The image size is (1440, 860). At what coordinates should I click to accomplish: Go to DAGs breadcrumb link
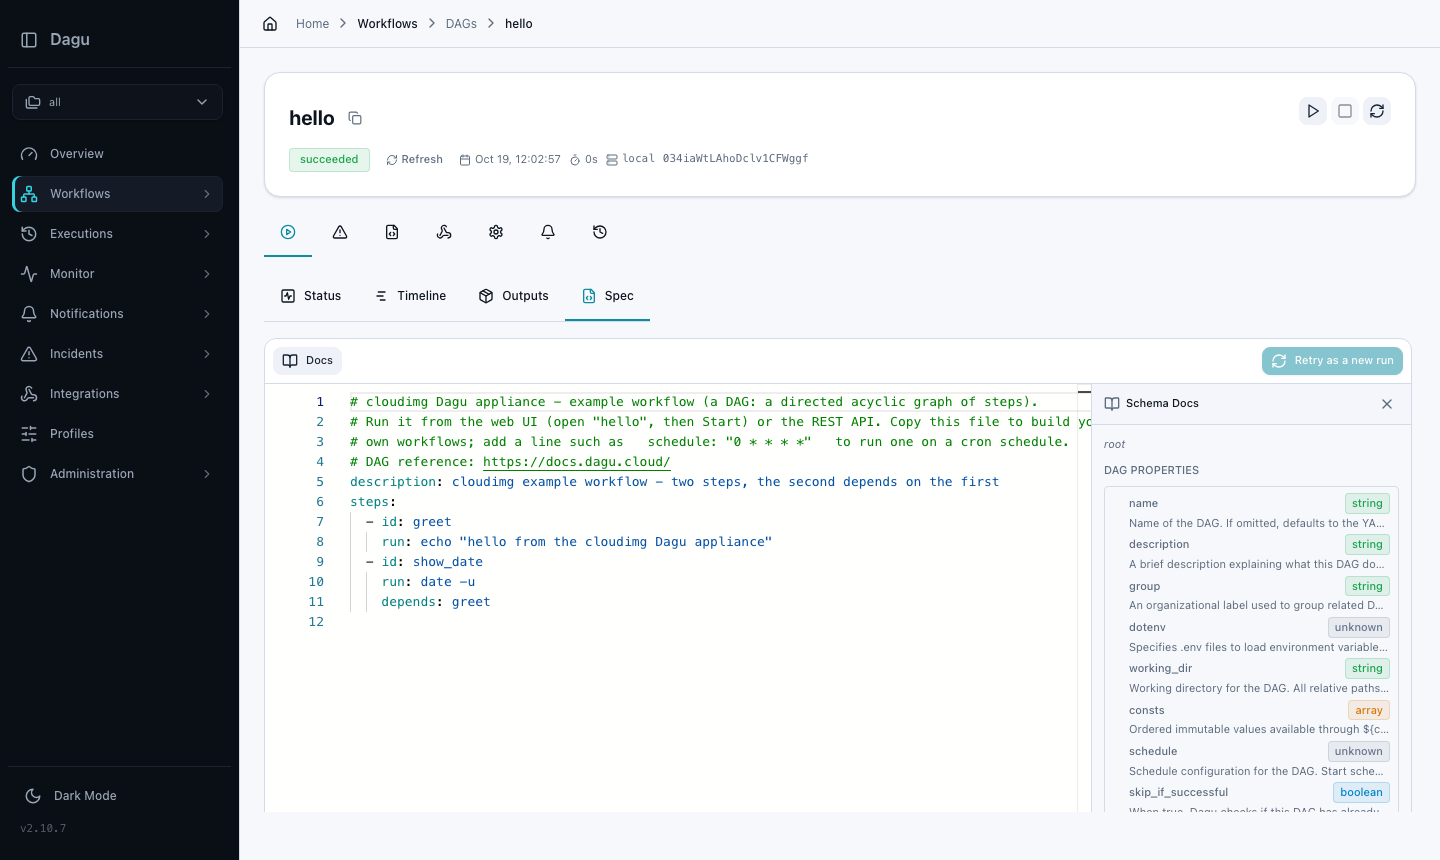coord(461,23)
